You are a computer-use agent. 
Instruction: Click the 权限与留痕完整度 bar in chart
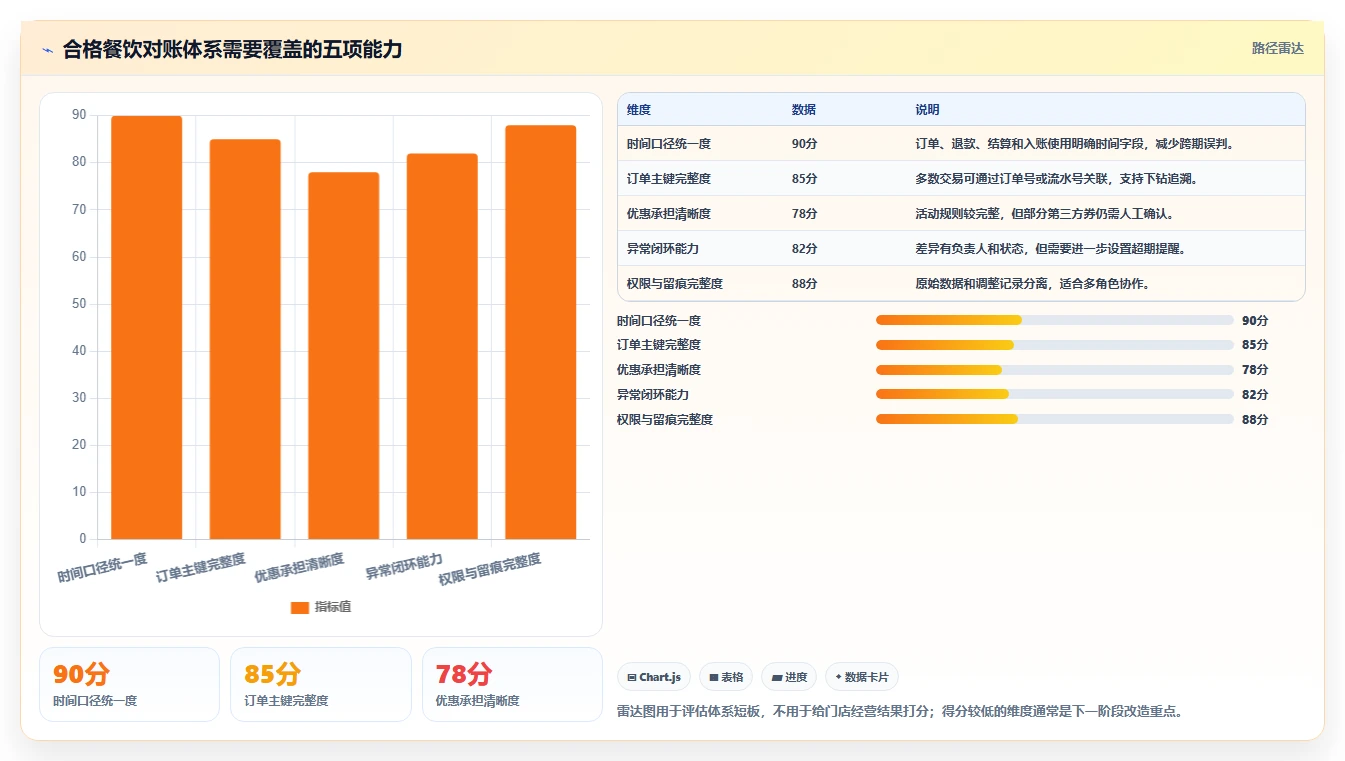coord(540,332)
